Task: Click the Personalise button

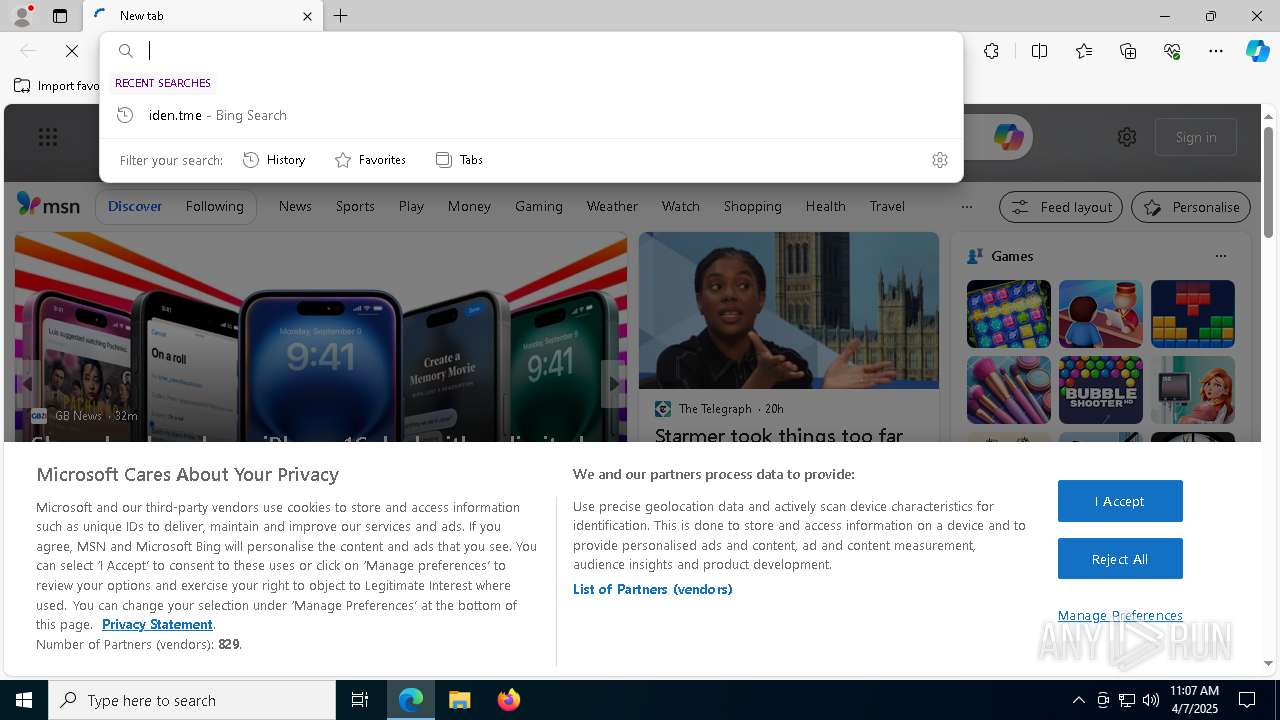Action: click(x=1191, y=207)
